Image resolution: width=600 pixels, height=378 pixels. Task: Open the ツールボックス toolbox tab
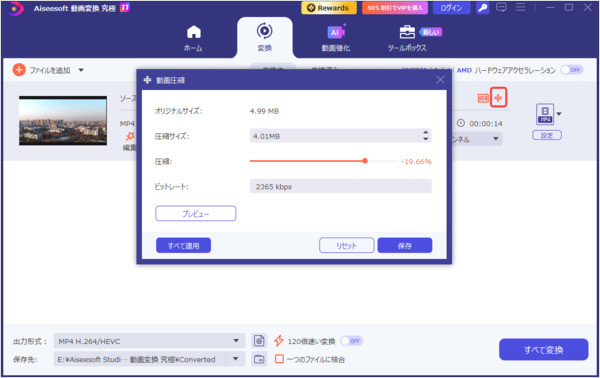click(x=407, y=38)
